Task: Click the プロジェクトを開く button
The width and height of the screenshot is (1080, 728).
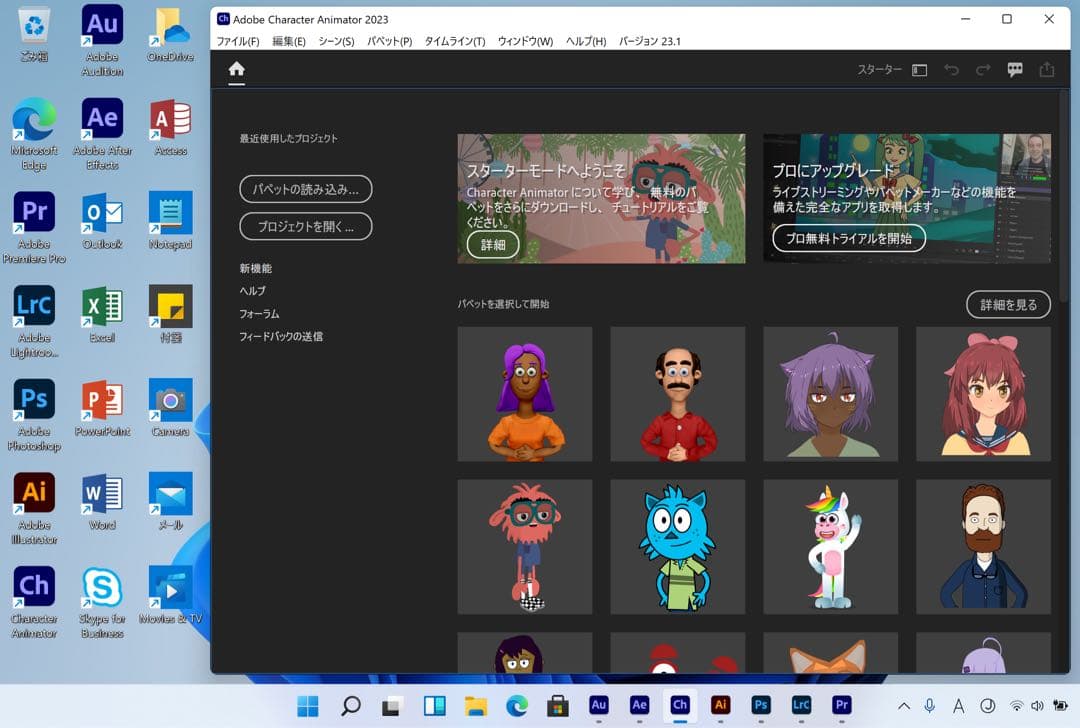Action: pyautogui.click(x=305, y=226)
